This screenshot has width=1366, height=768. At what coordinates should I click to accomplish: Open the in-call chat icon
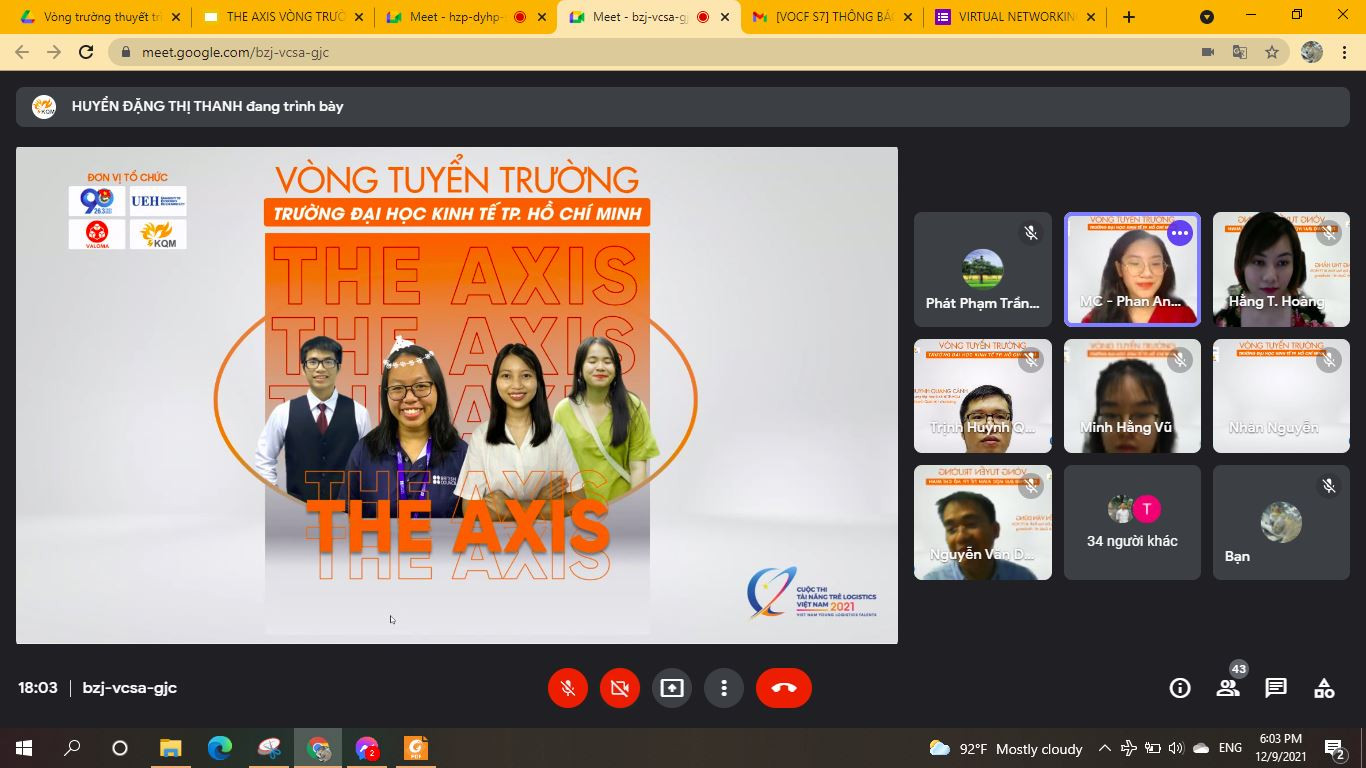[x=1276, y=687]
